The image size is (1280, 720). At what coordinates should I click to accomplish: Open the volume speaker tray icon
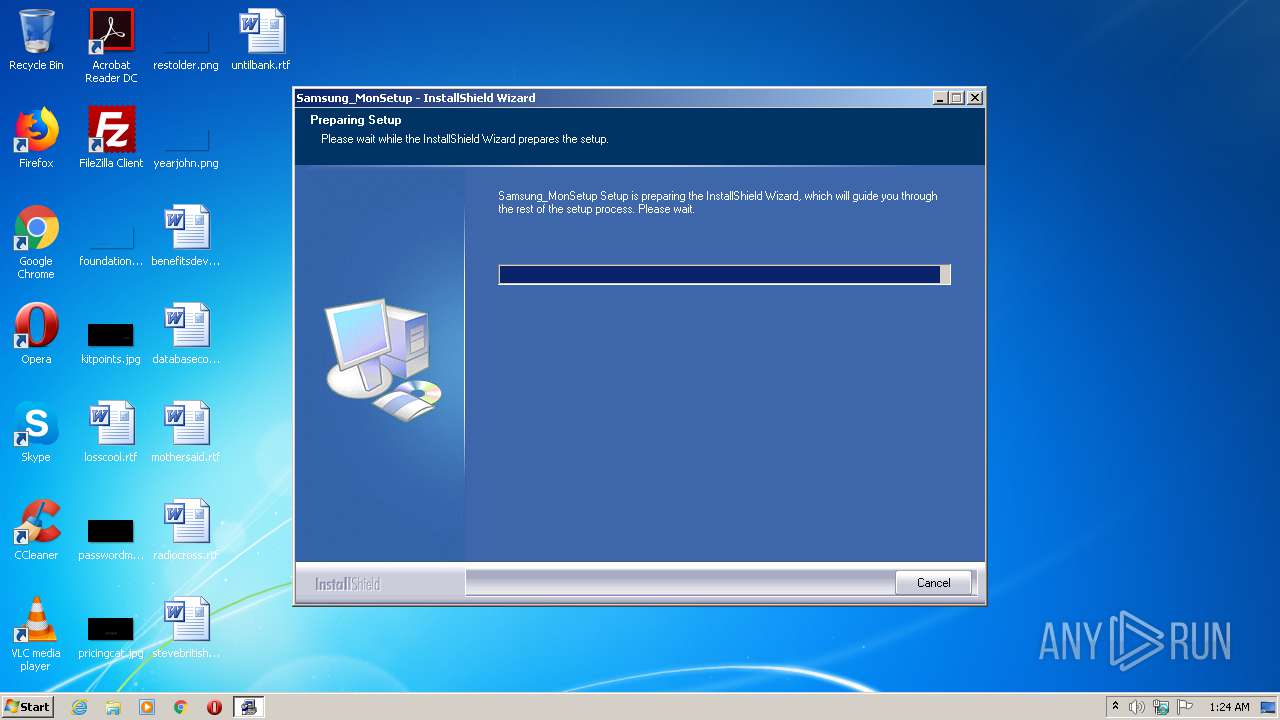(x=1137, y=707)
